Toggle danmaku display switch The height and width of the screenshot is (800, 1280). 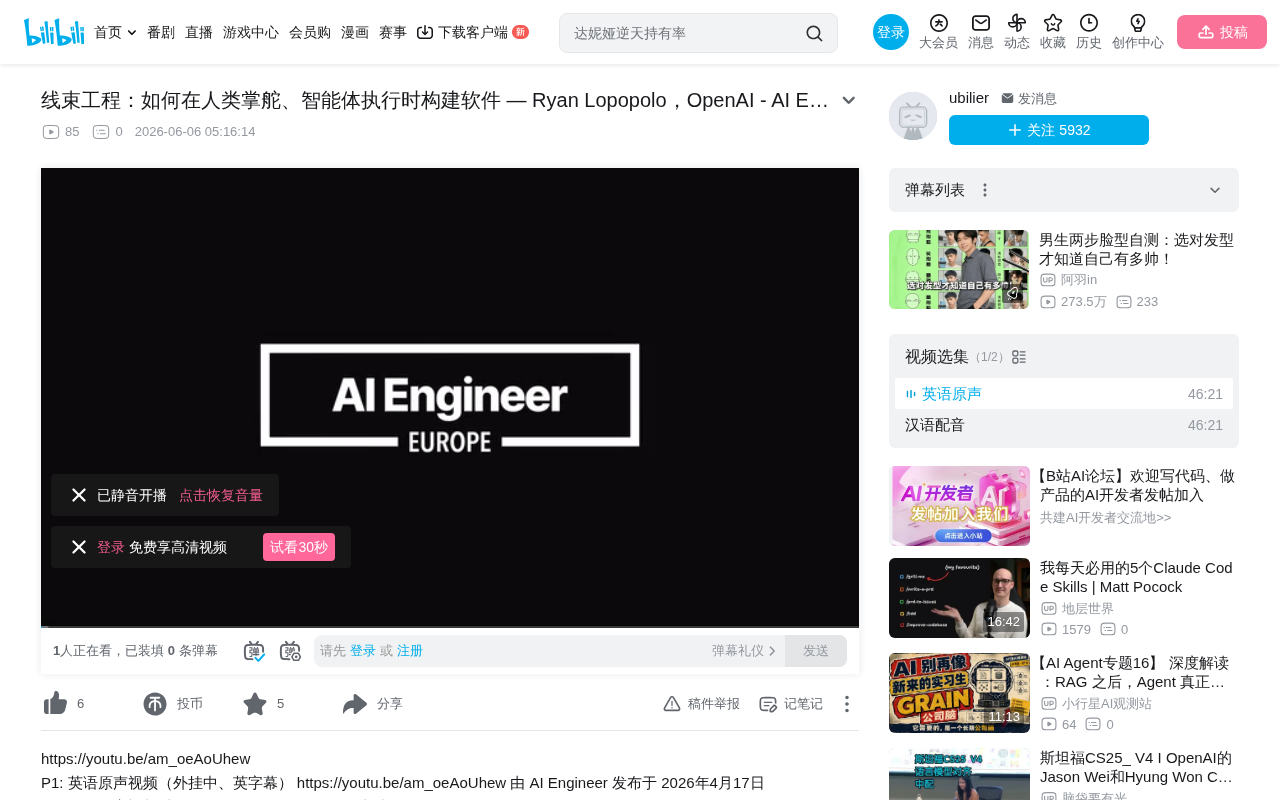click(254, 651)
